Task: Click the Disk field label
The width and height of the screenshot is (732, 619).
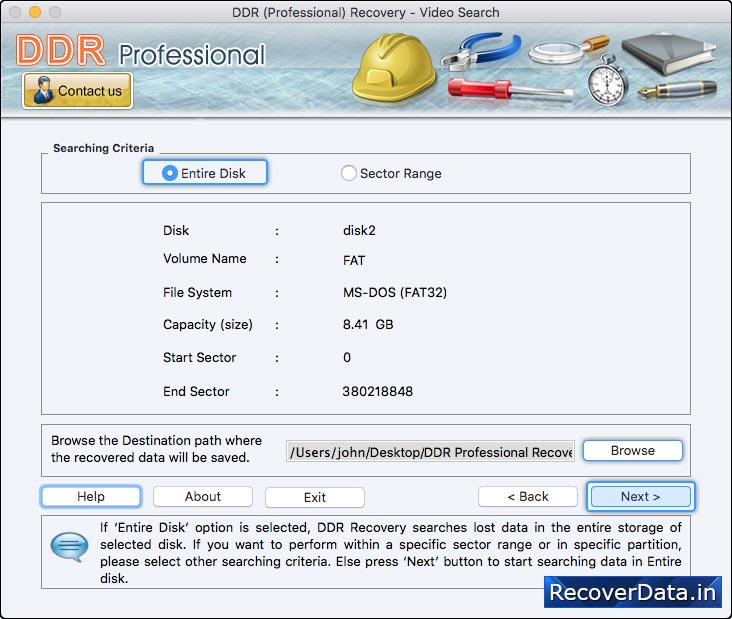Action: [x=176, y=231]
